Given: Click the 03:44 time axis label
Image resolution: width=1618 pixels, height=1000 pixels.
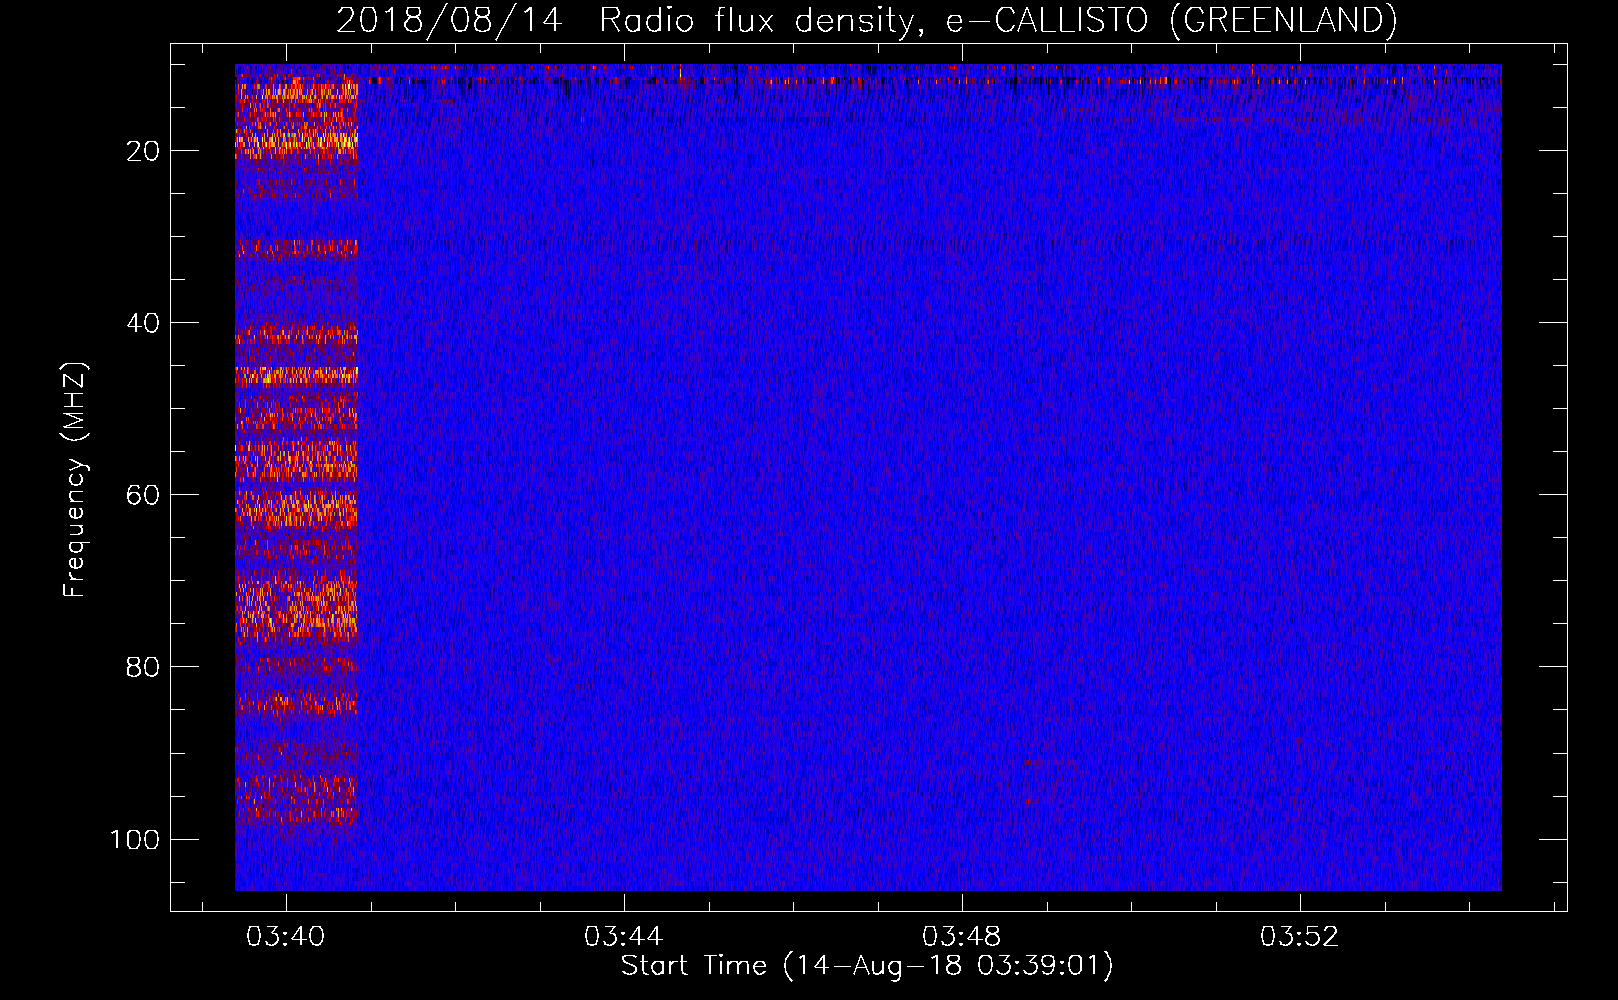Looking at the screenshot, I should tap(624, 937).
